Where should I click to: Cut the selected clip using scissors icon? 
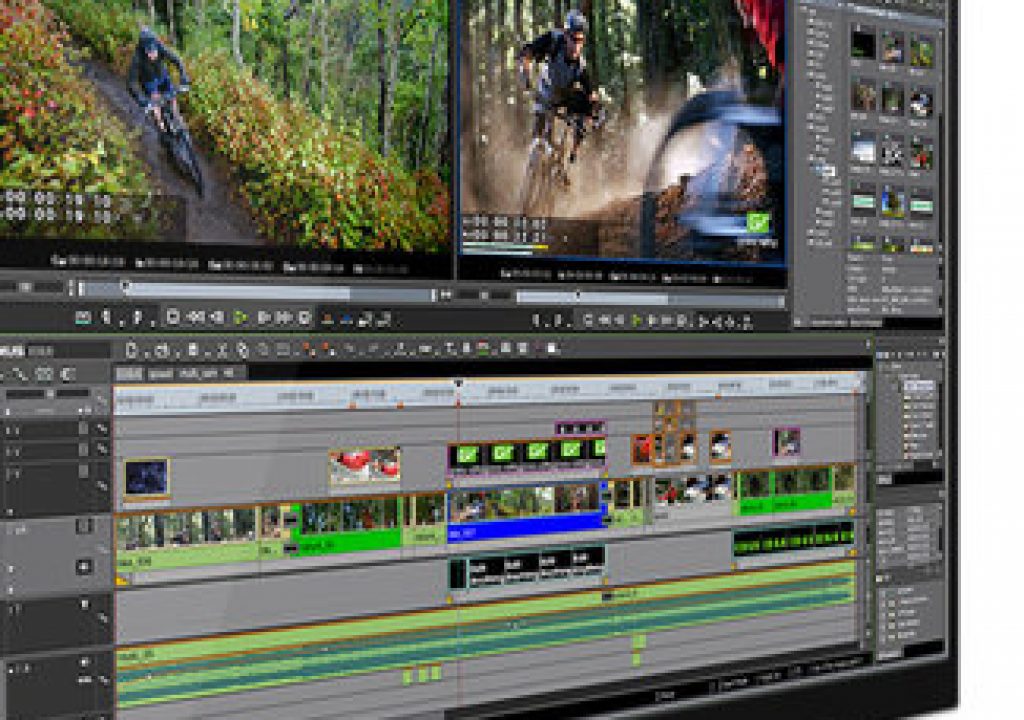221,351
